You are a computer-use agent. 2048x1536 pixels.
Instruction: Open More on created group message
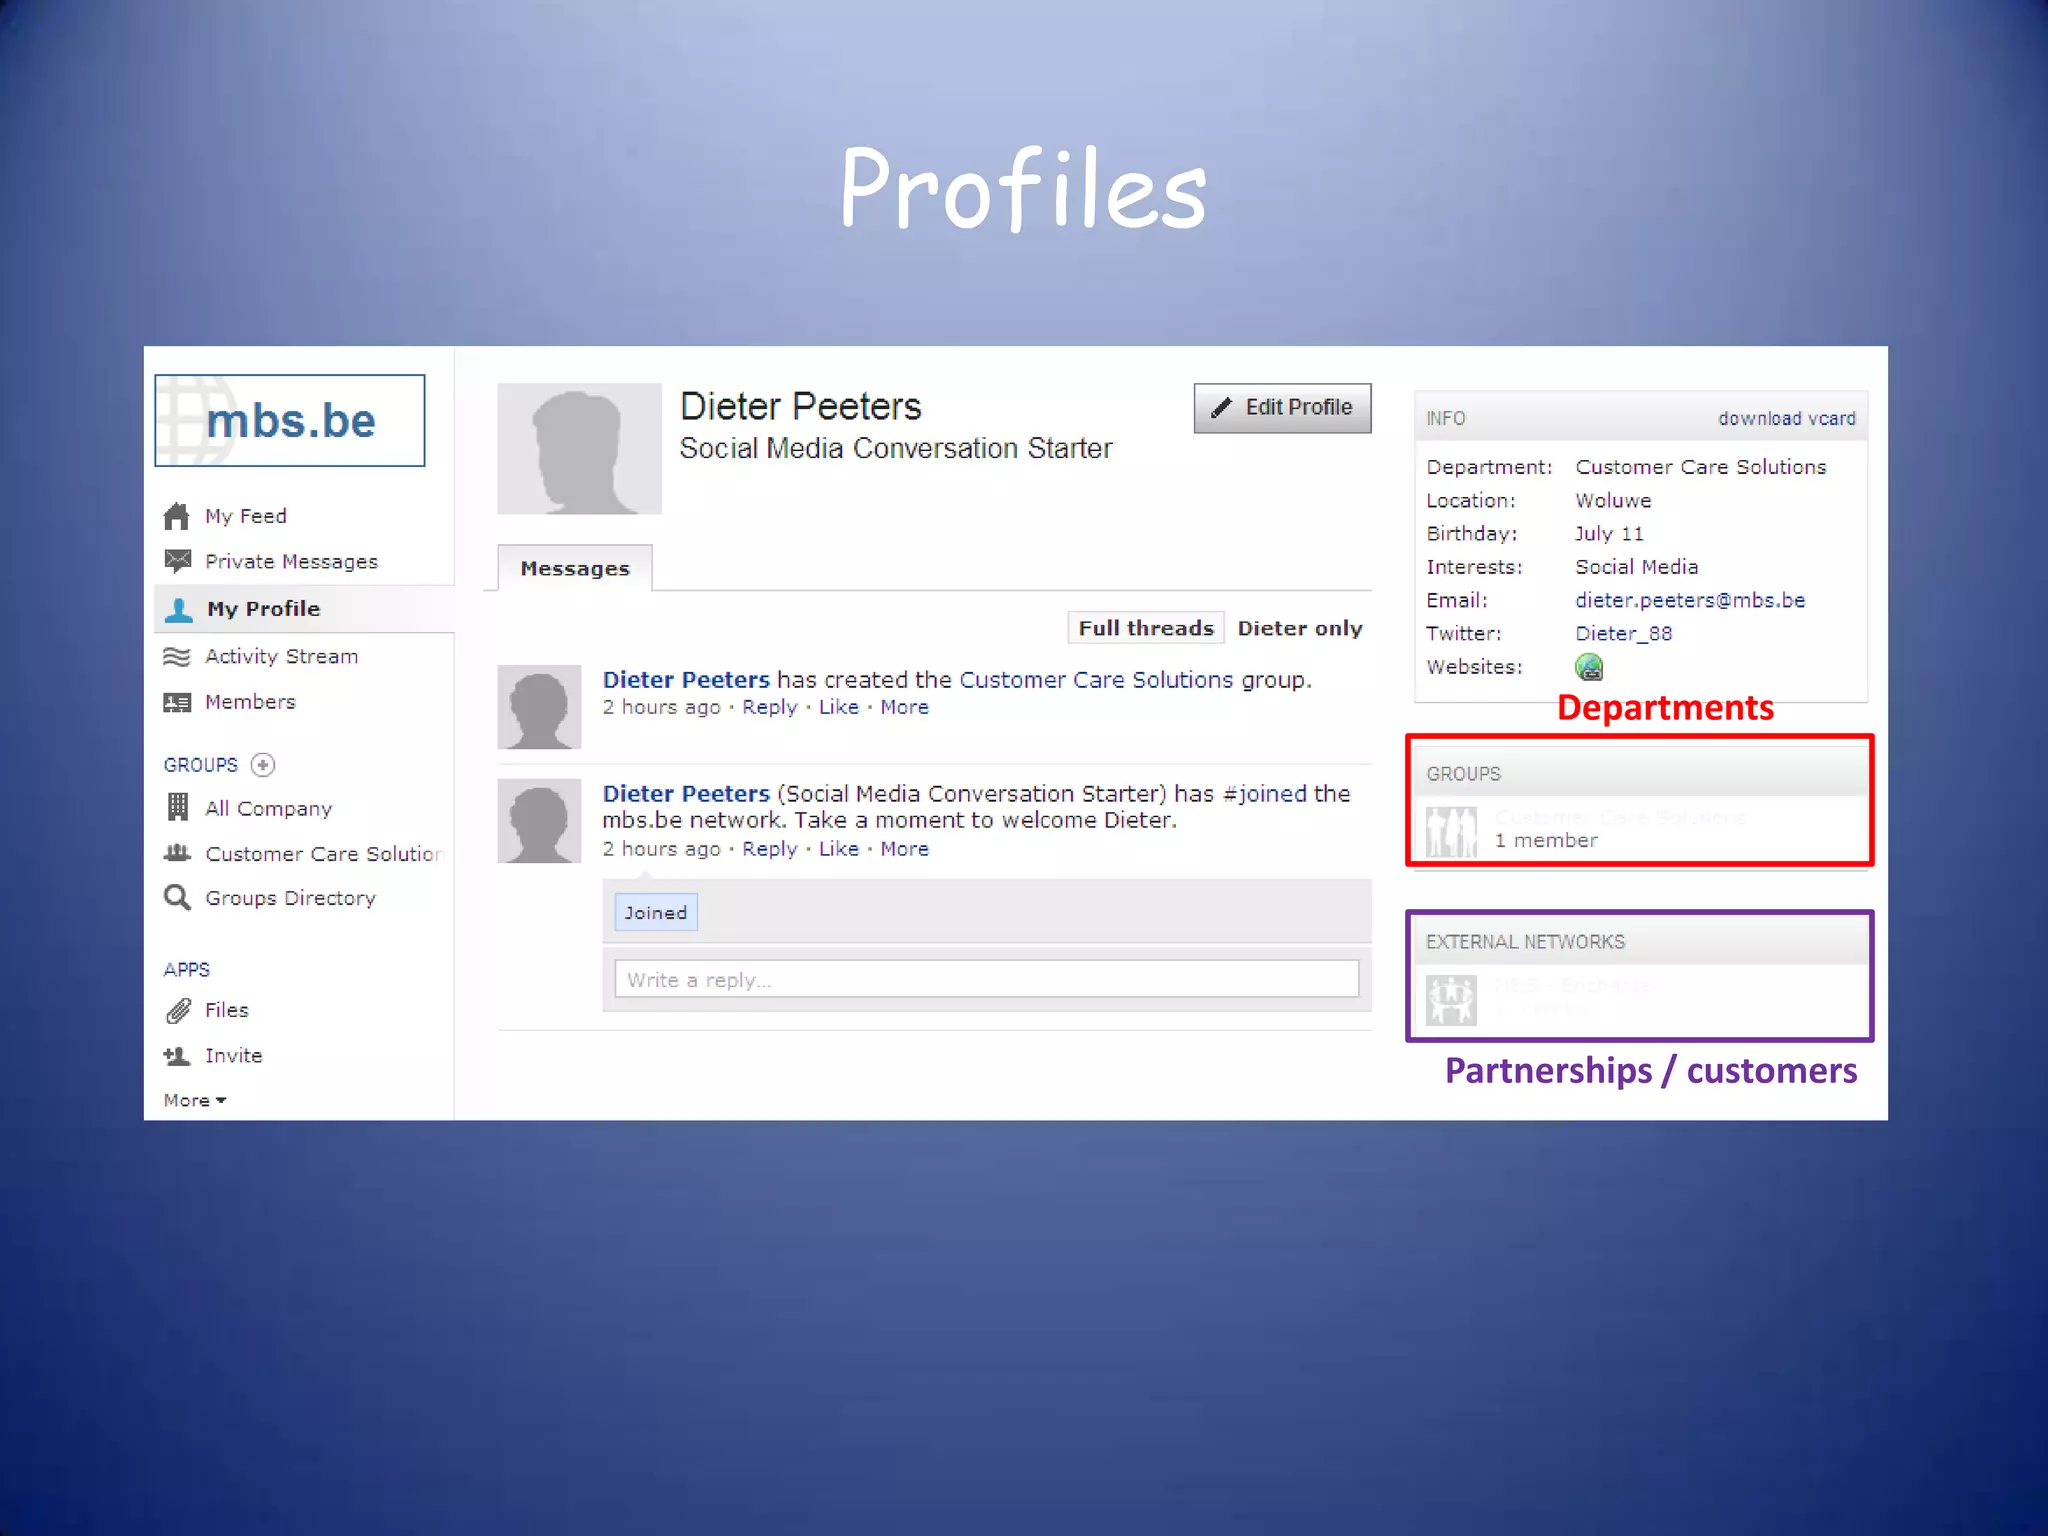(905, 707)
